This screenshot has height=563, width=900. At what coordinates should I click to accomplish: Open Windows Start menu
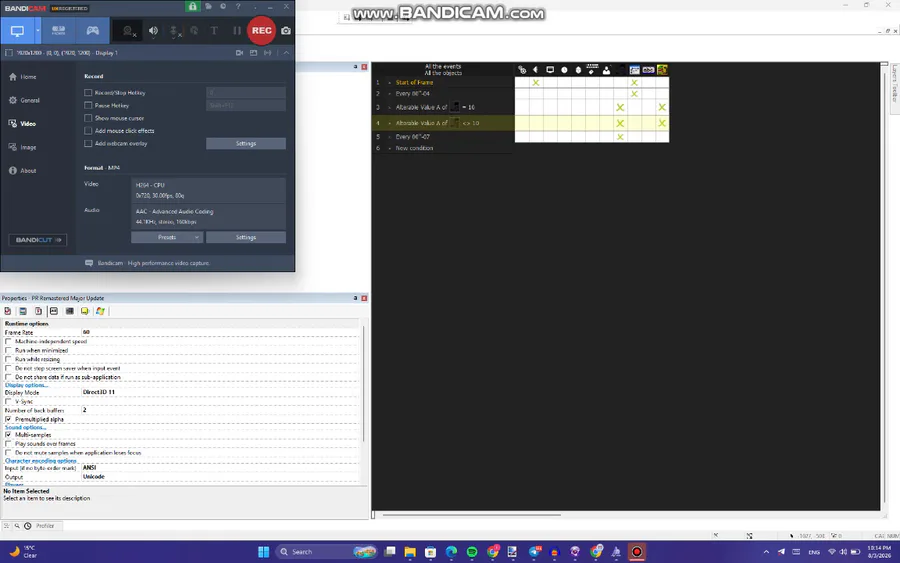click(263, 552)
